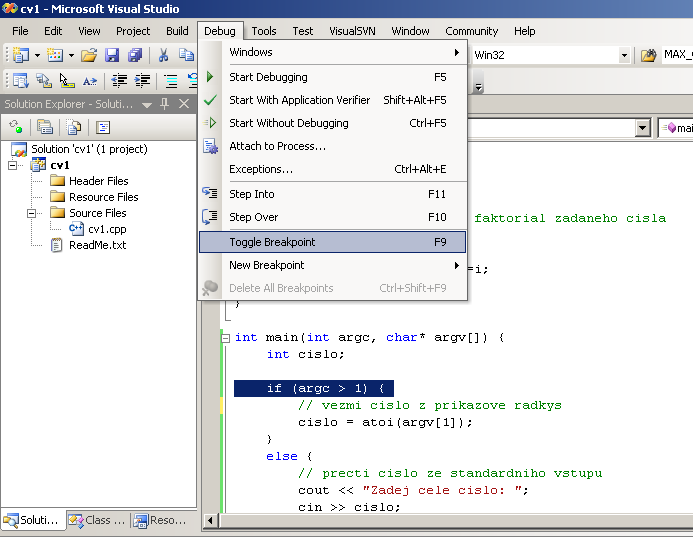
Task: Select Toggle Breakpoint menu item
Action: (332, 242)
